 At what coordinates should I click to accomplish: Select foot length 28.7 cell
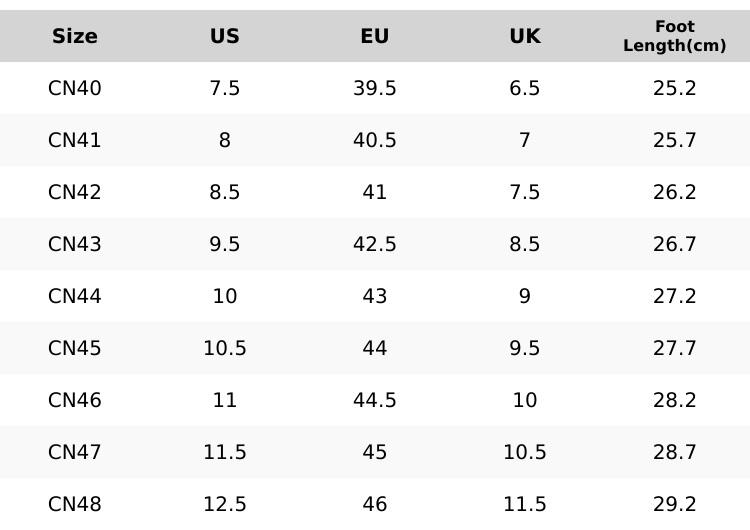tap(675, 453)
